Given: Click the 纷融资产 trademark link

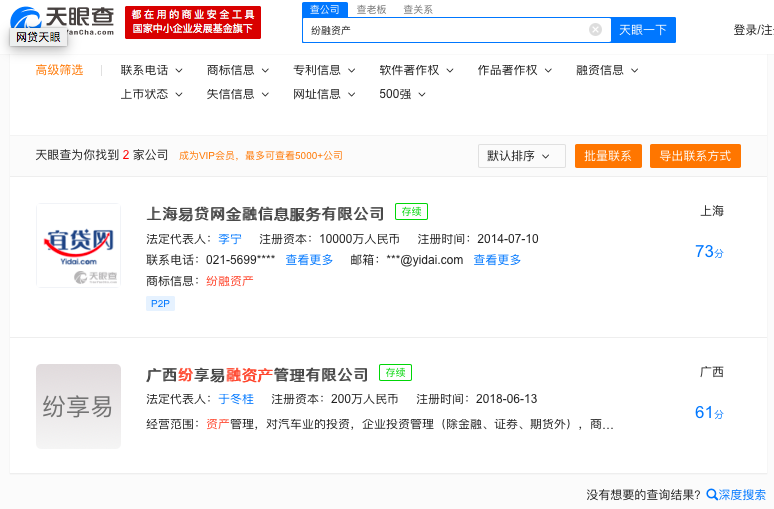Looking at the screenshot, I should (x=230, y=281).
